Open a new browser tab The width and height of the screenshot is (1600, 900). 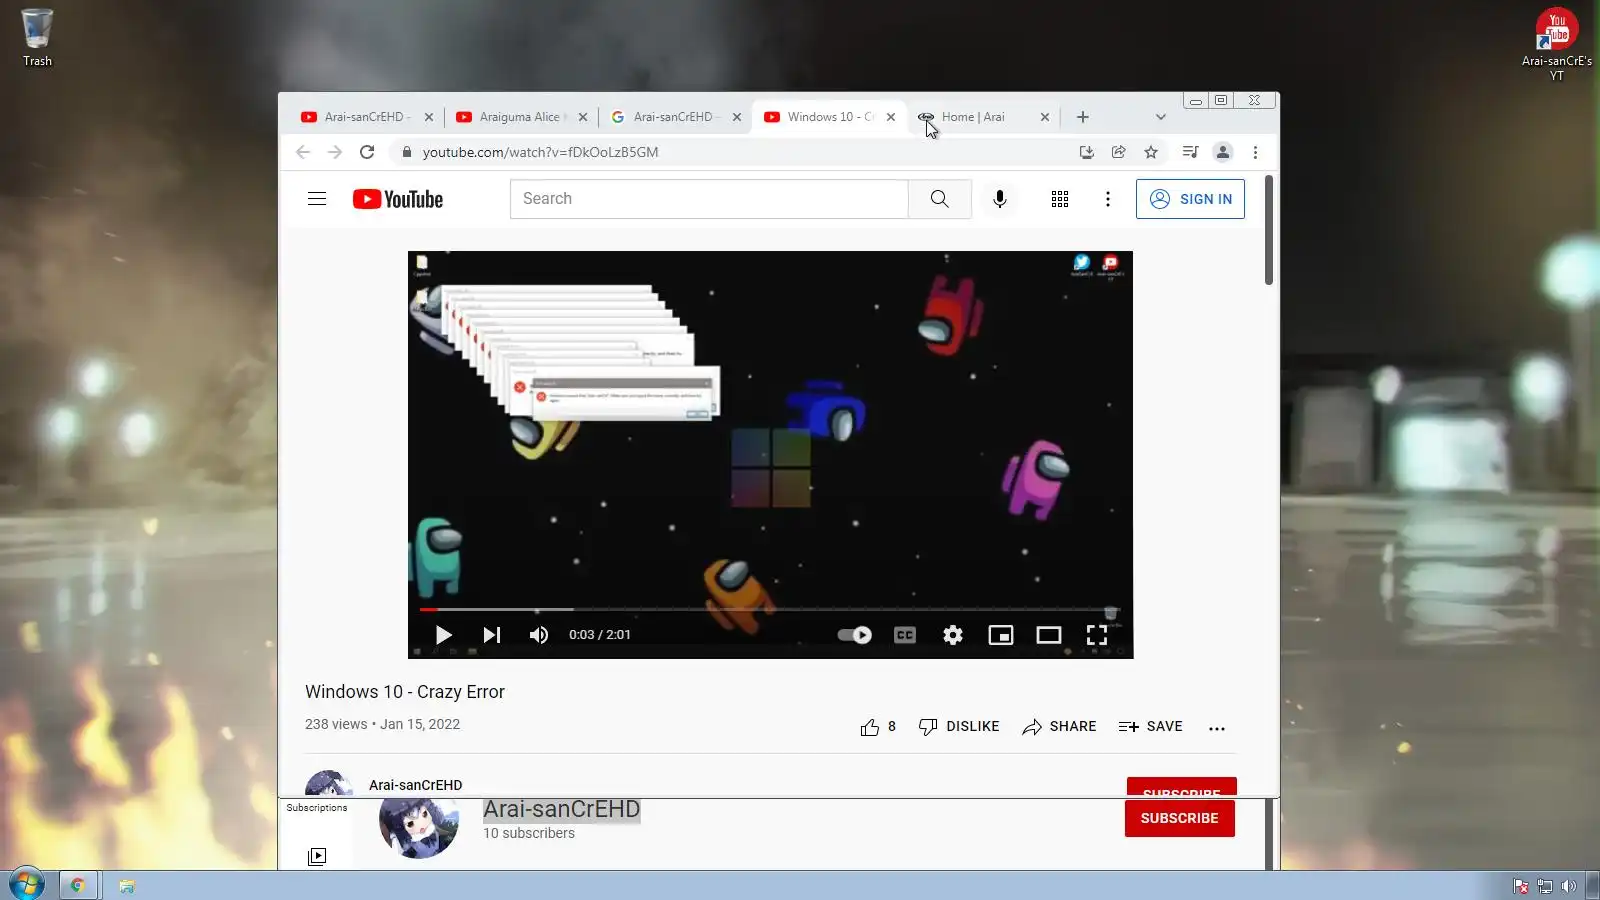point(1083,117)
